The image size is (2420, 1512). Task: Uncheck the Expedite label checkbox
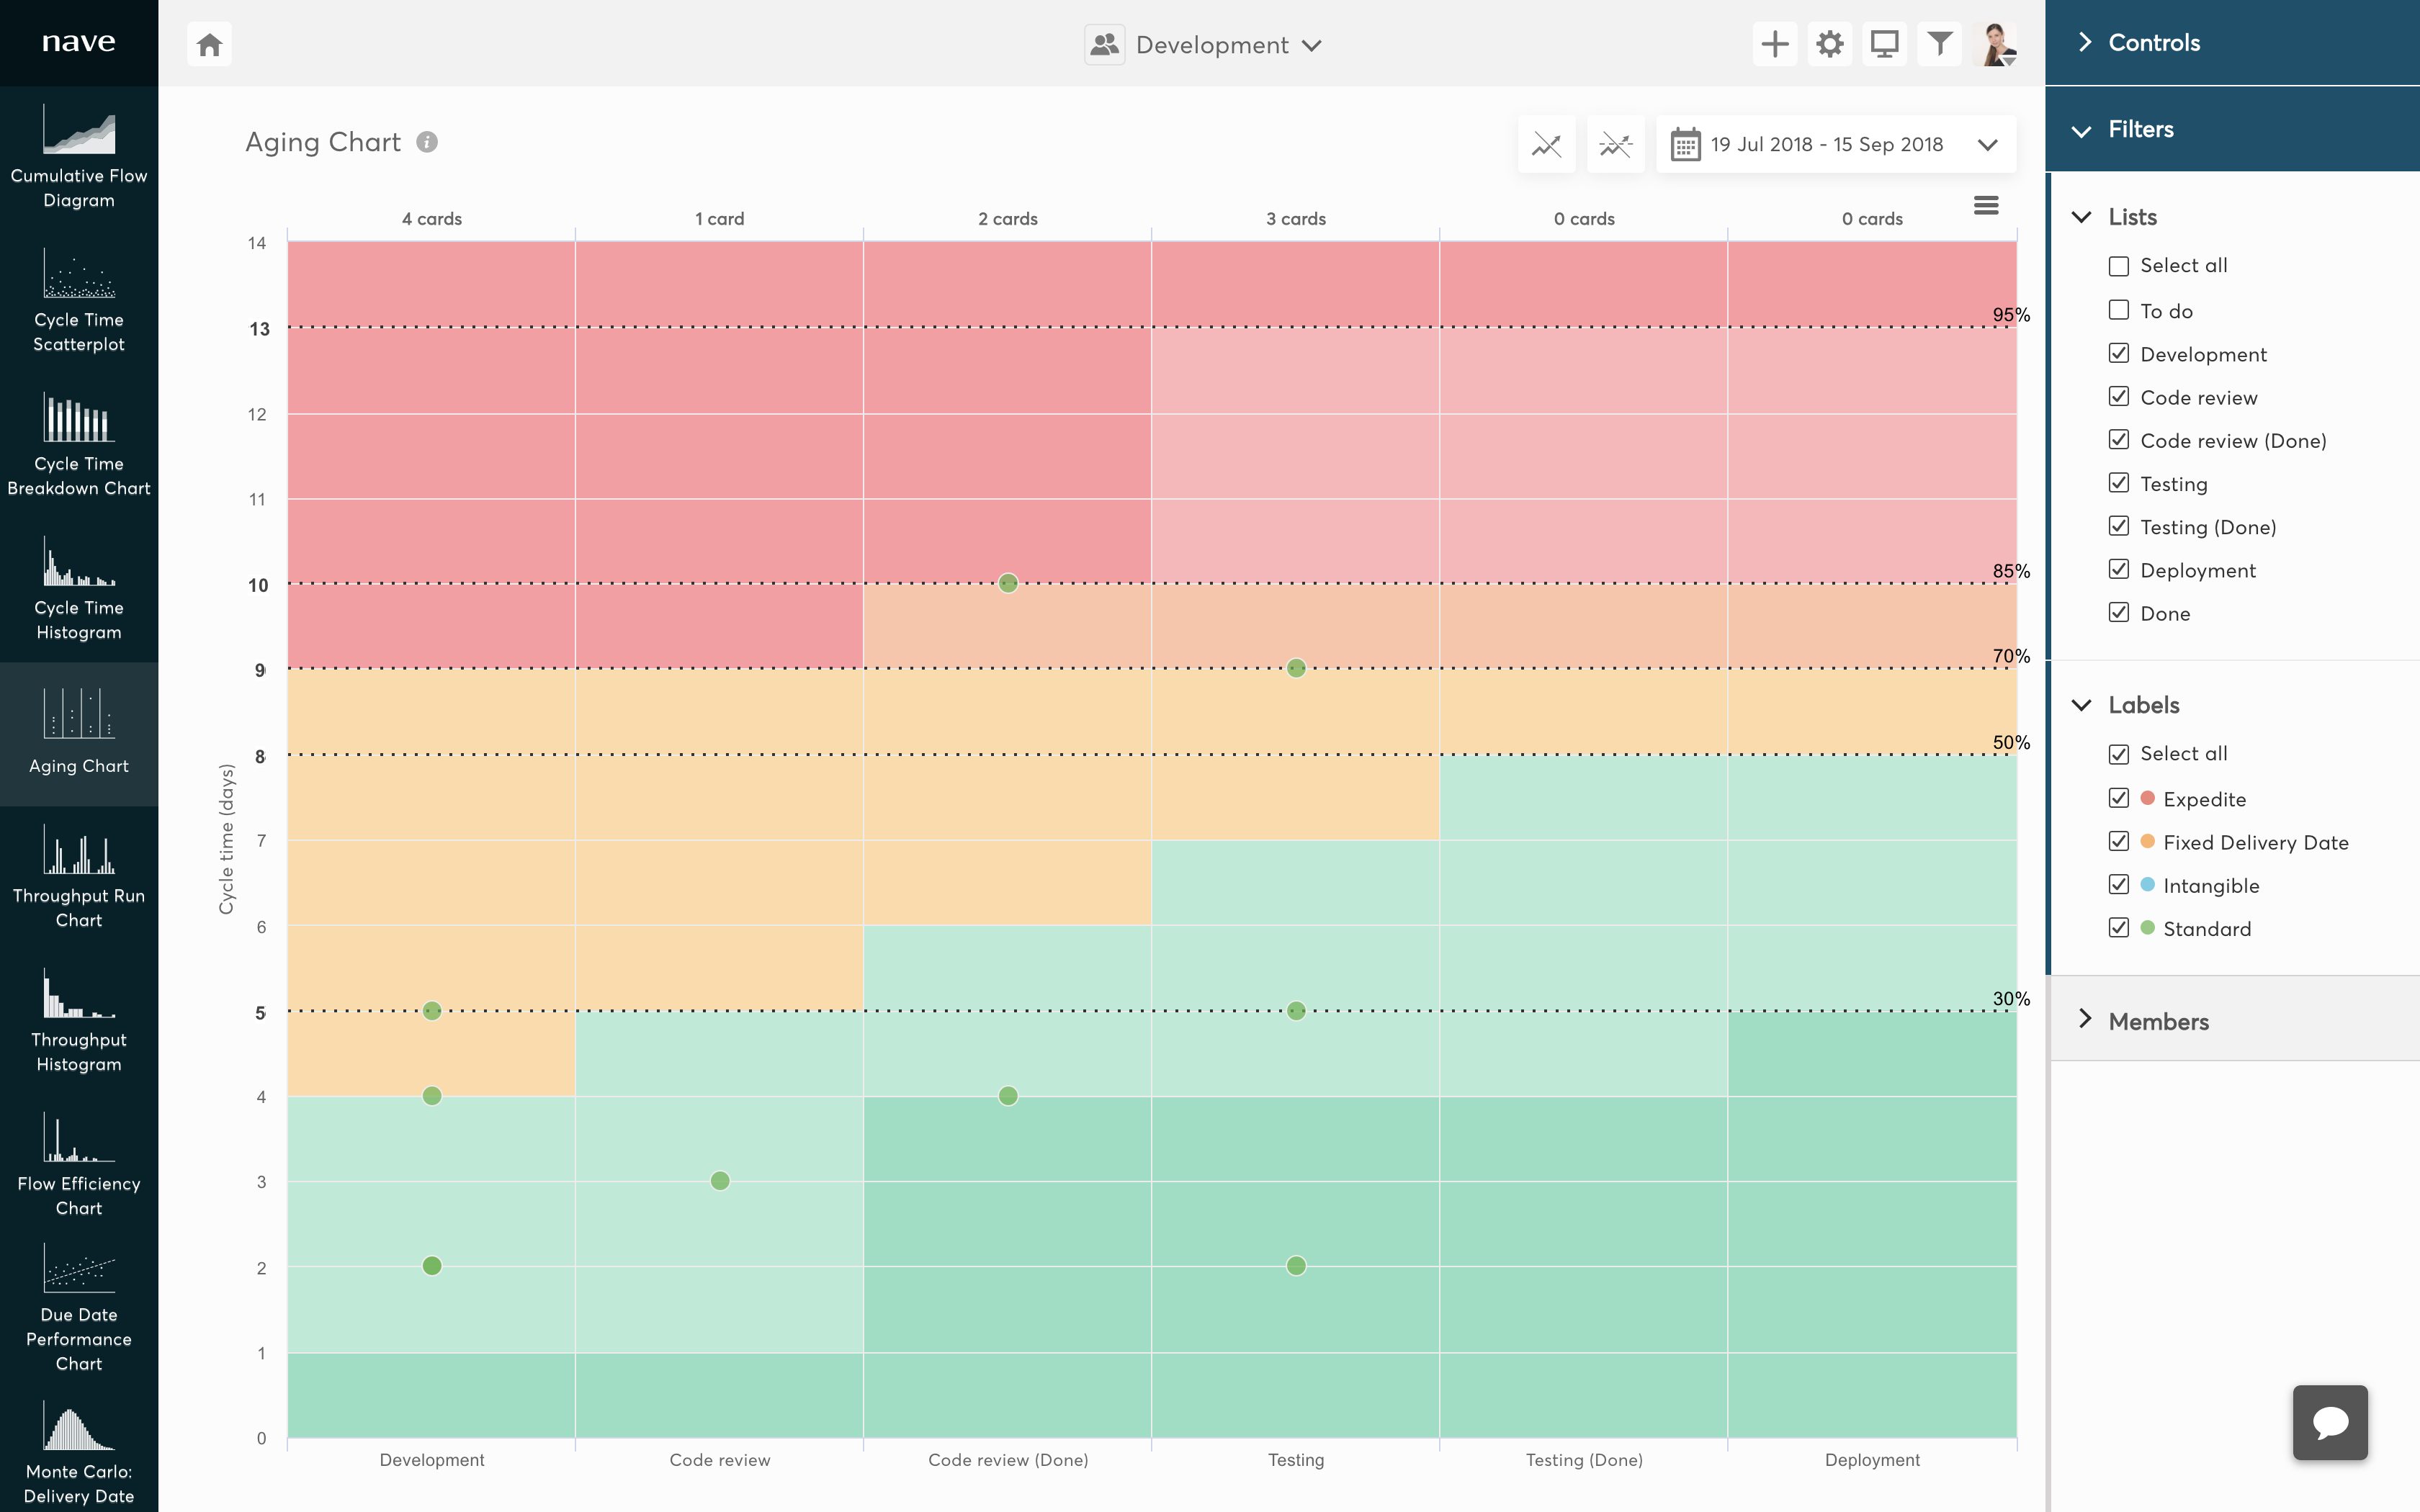(2118, 798)
